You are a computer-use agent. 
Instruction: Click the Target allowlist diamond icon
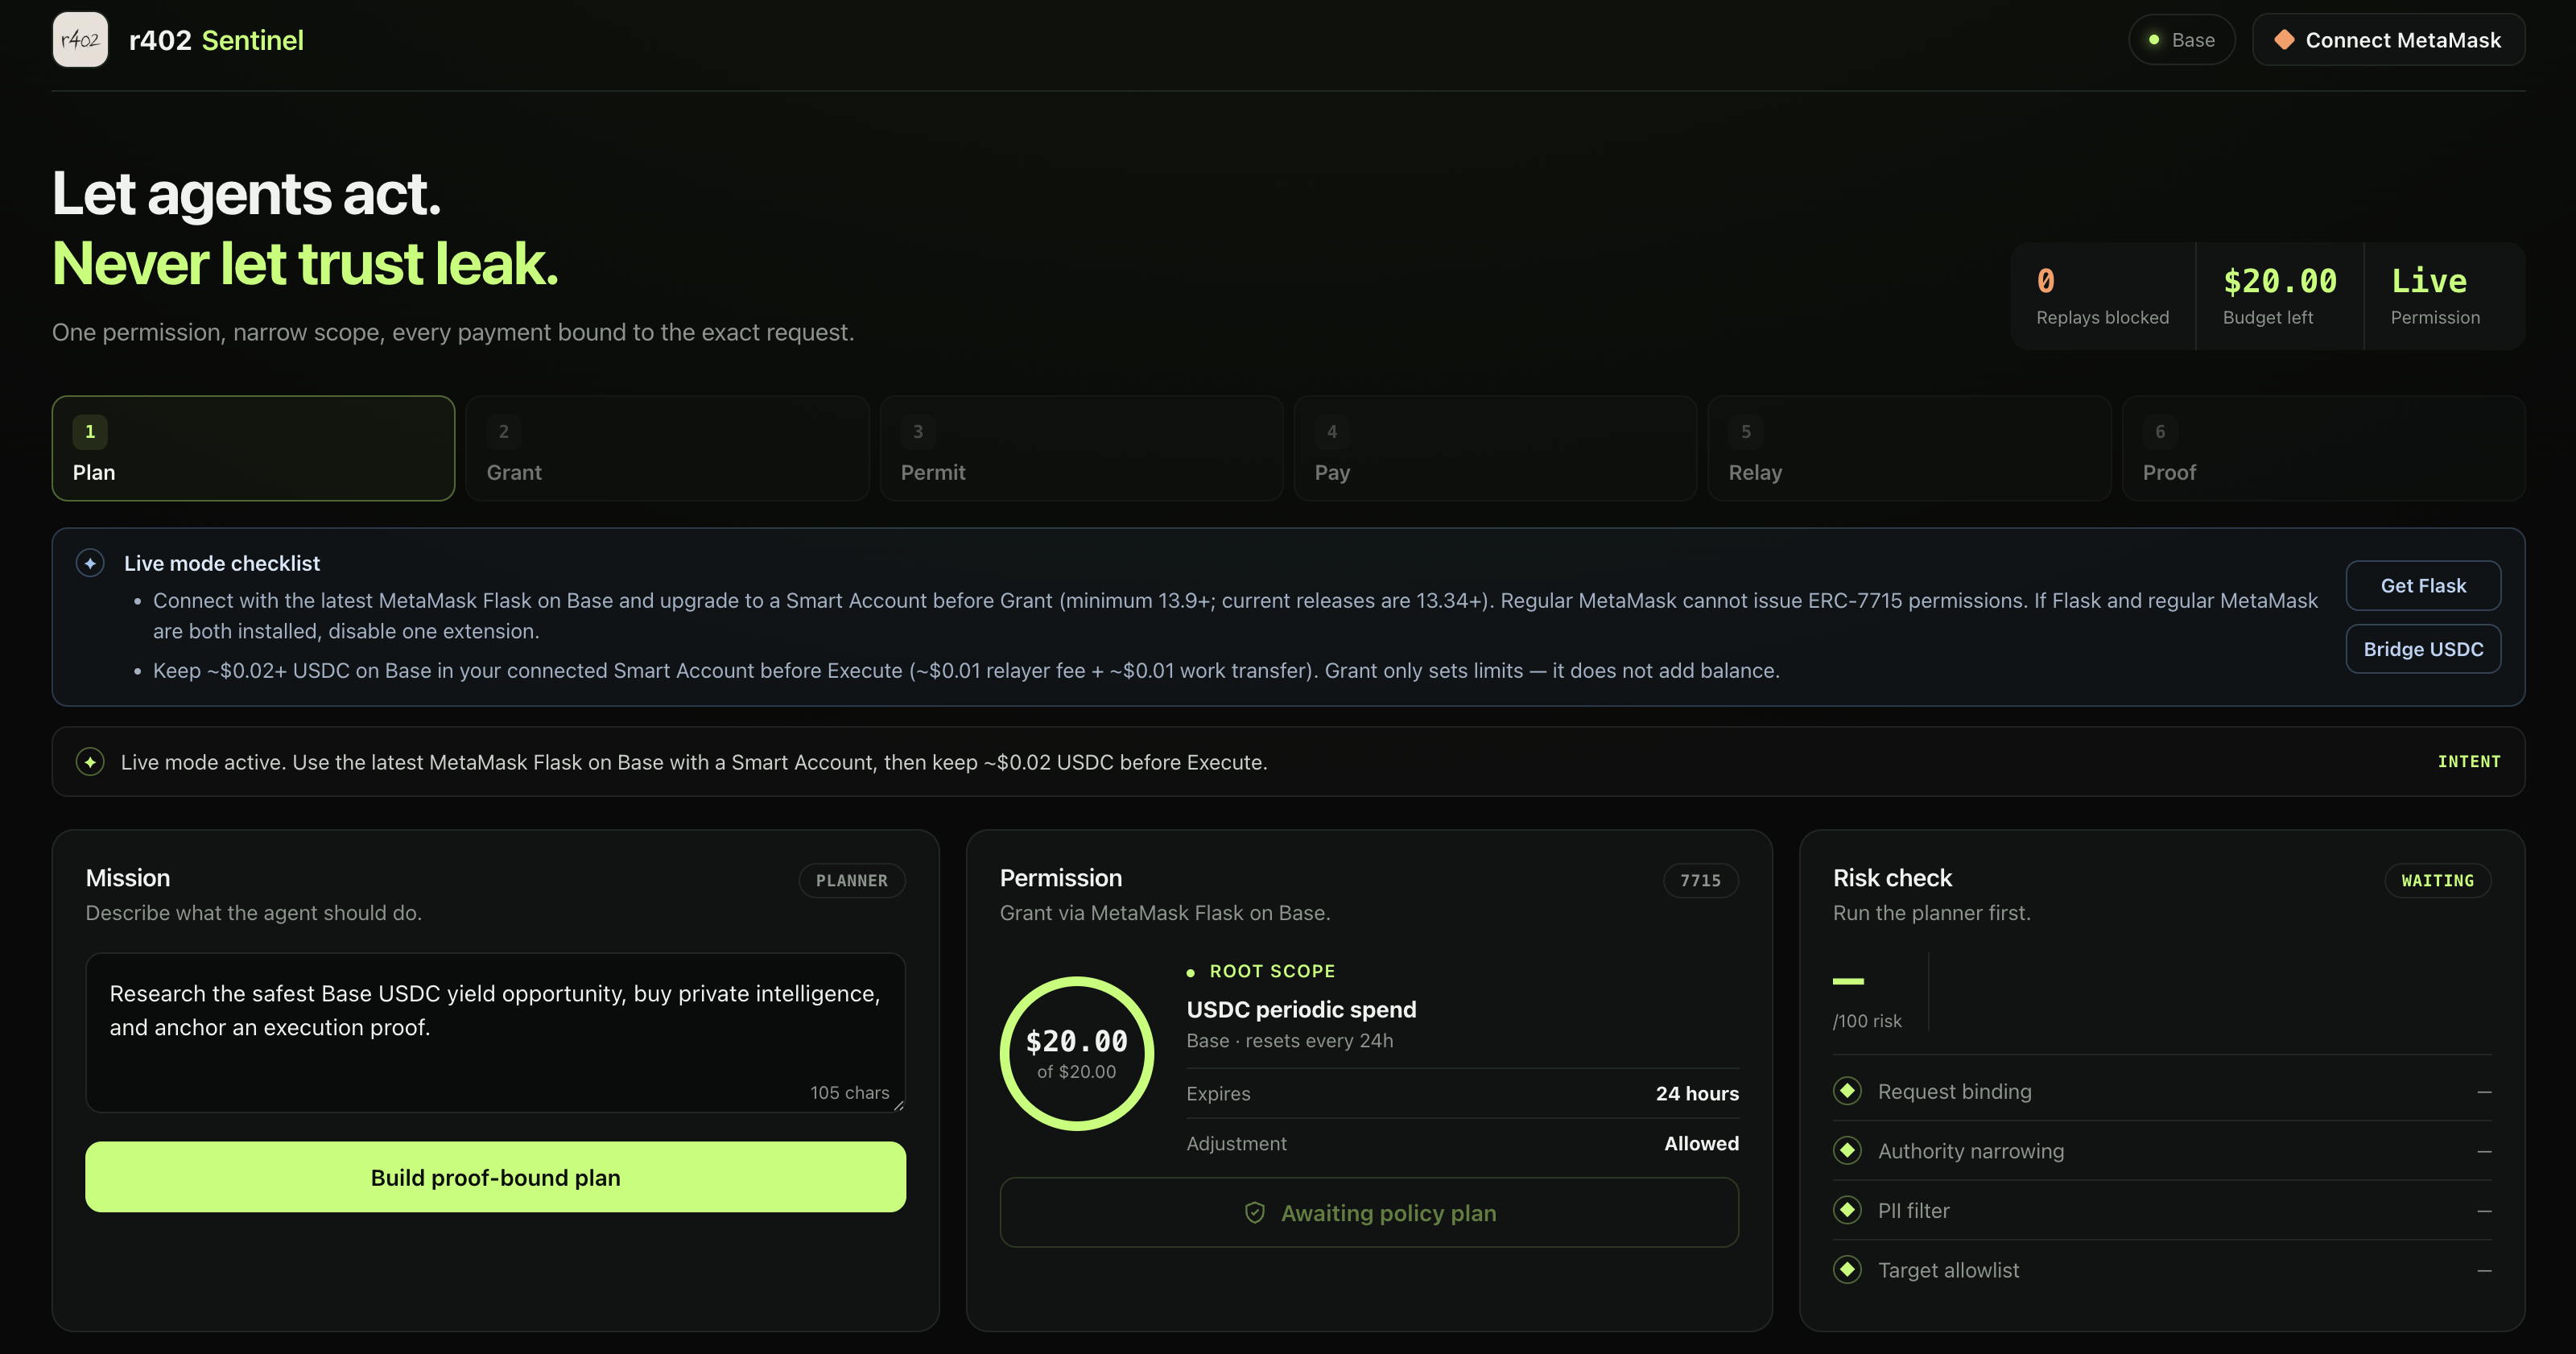point(1847,1270)
